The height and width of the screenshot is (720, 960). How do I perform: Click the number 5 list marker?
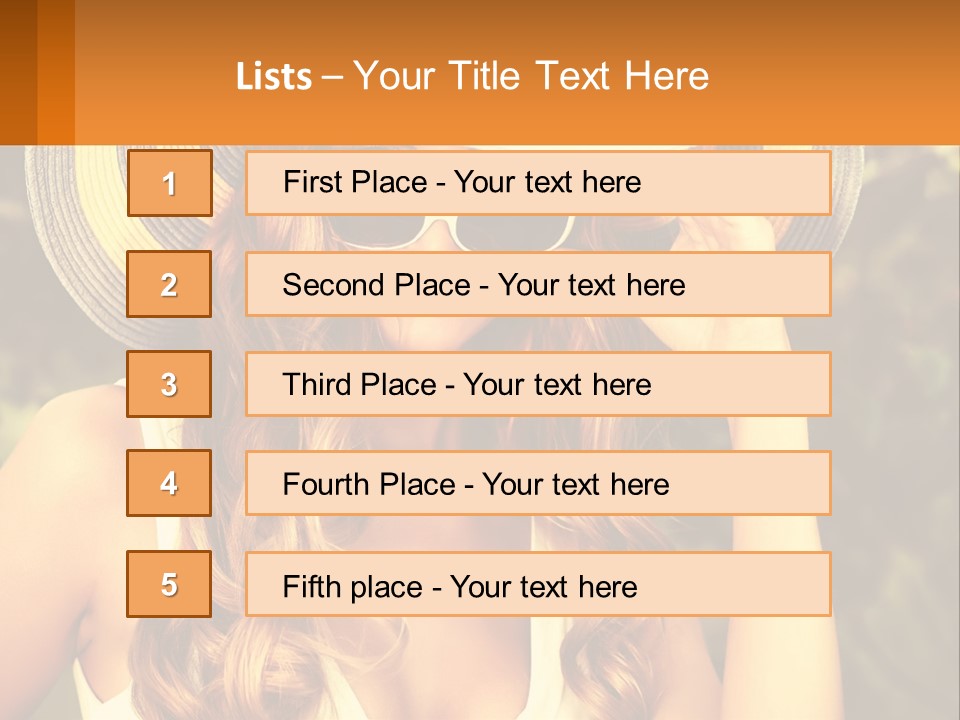coord(169,584)
